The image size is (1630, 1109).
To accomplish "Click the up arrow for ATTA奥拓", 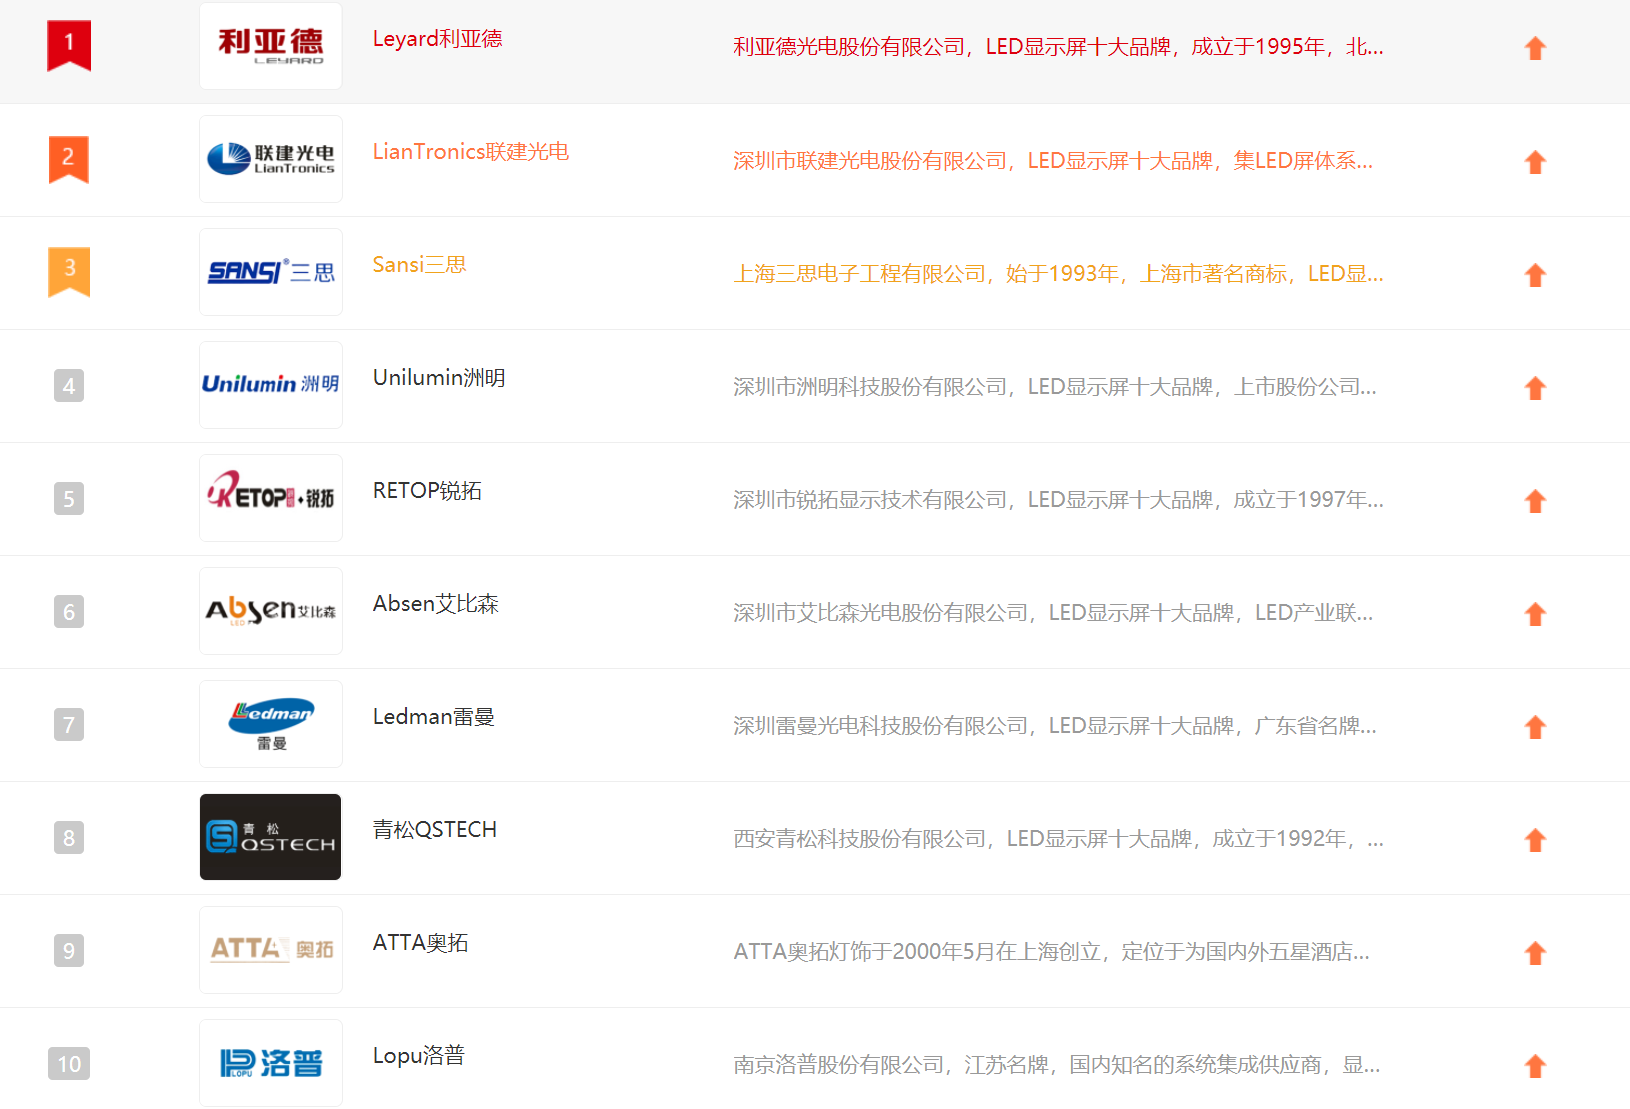I will (1535, 953).
